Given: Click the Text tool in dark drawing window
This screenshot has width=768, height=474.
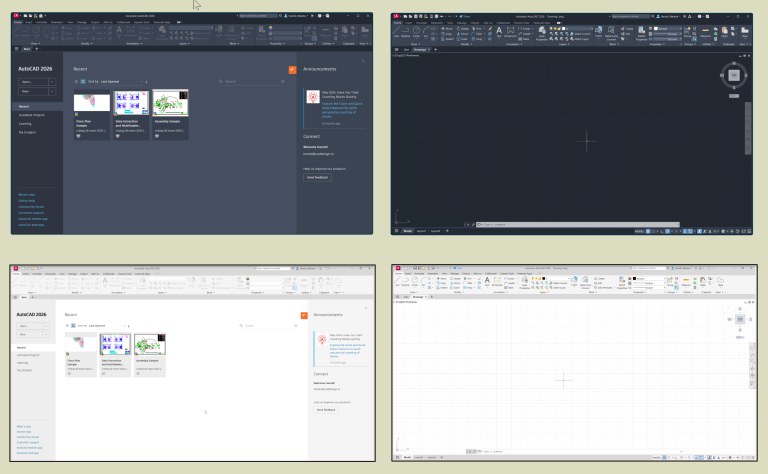Looking at the screenshot, I should pyautogui.click(x=499, y=31).
